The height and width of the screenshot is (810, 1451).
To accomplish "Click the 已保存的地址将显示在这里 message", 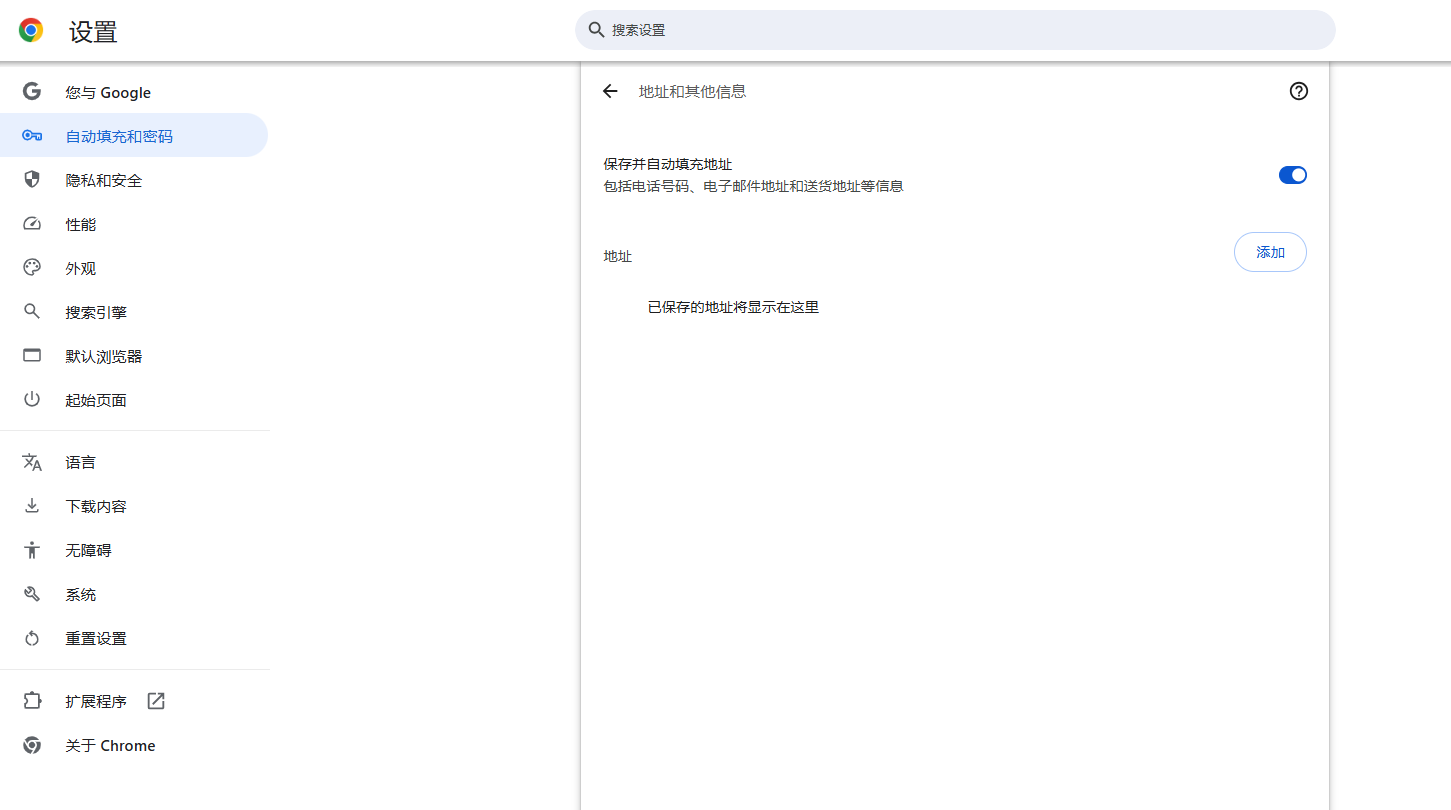I will tap(733, 307).
